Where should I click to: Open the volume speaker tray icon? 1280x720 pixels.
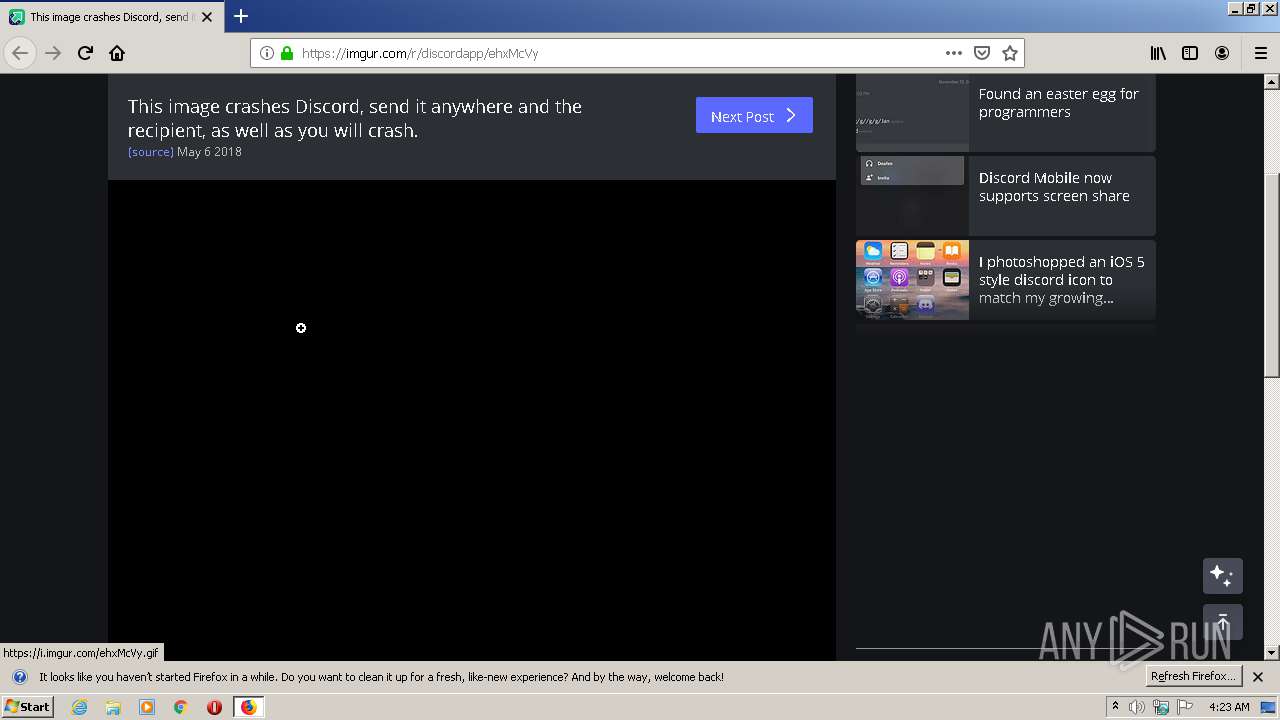coord(1137,707)
